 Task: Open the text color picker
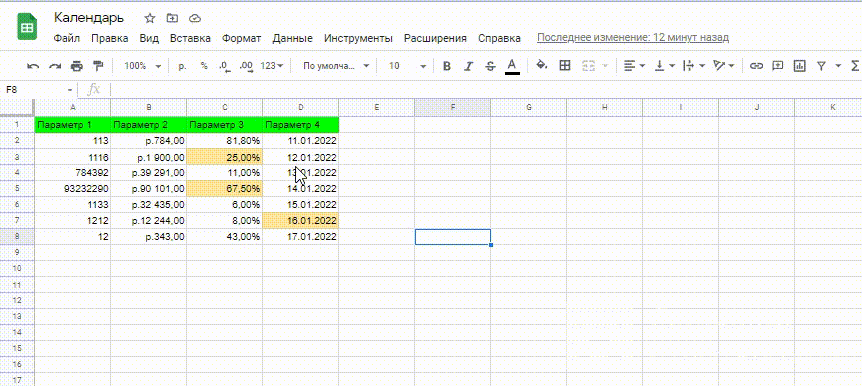512,66
